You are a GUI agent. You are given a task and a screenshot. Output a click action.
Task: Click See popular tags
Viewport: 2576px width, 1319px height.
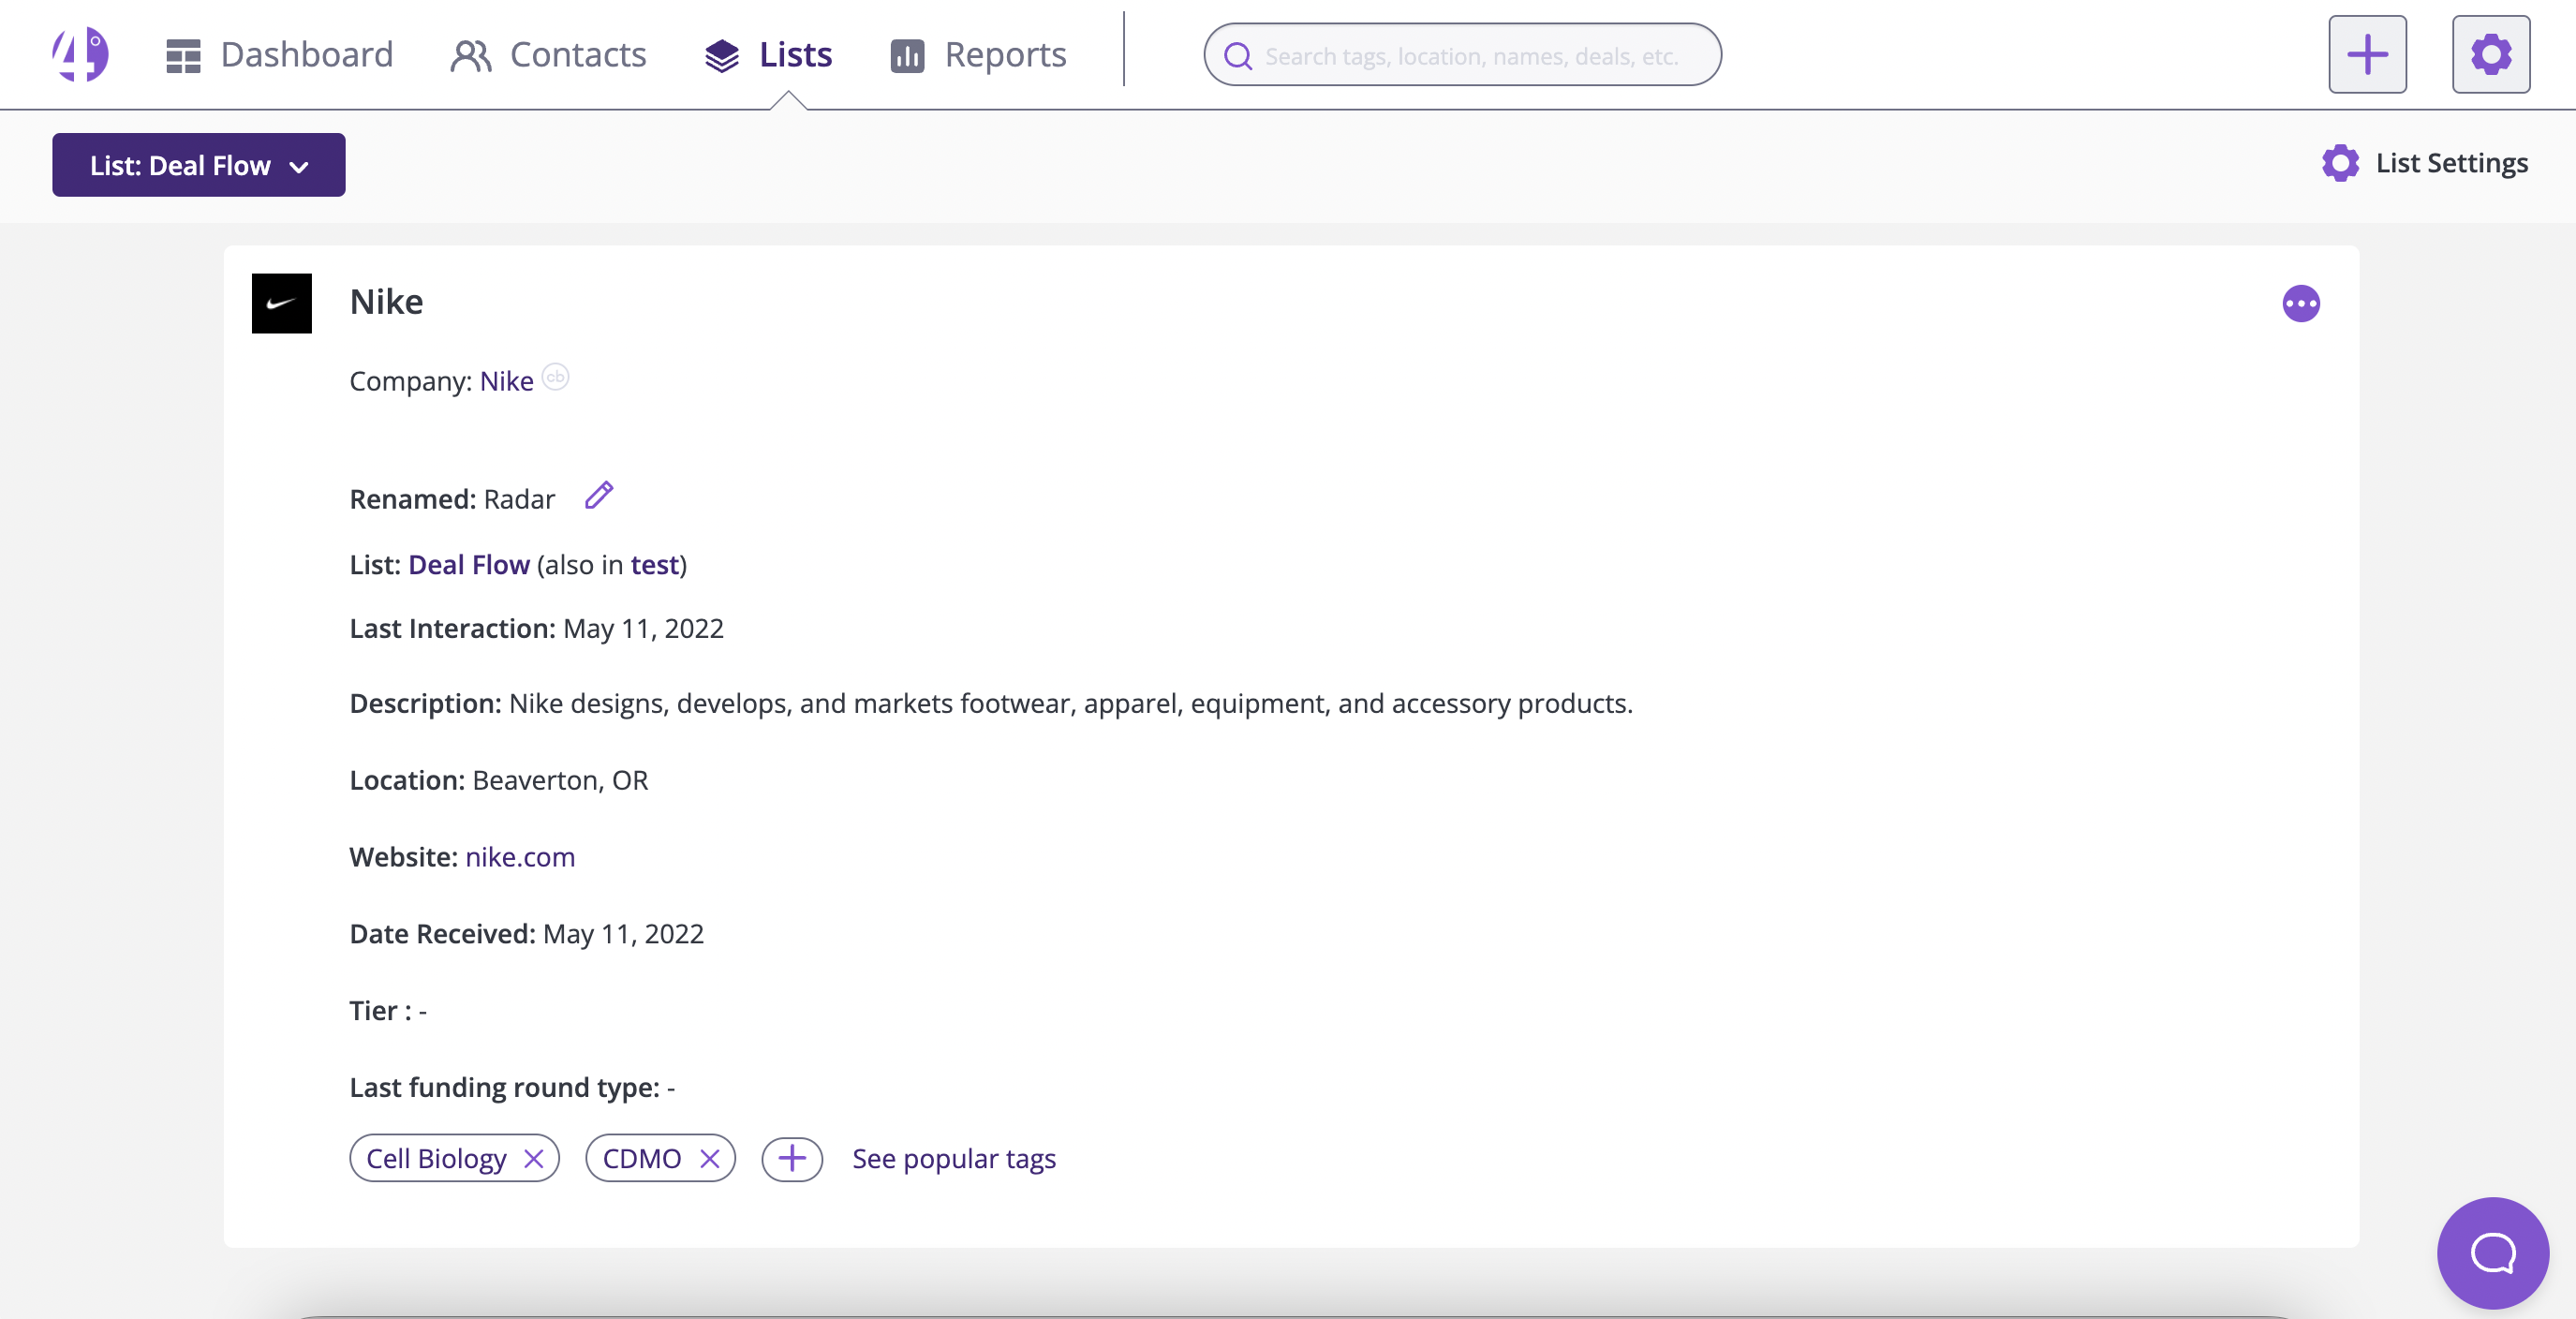point(954,1159)
